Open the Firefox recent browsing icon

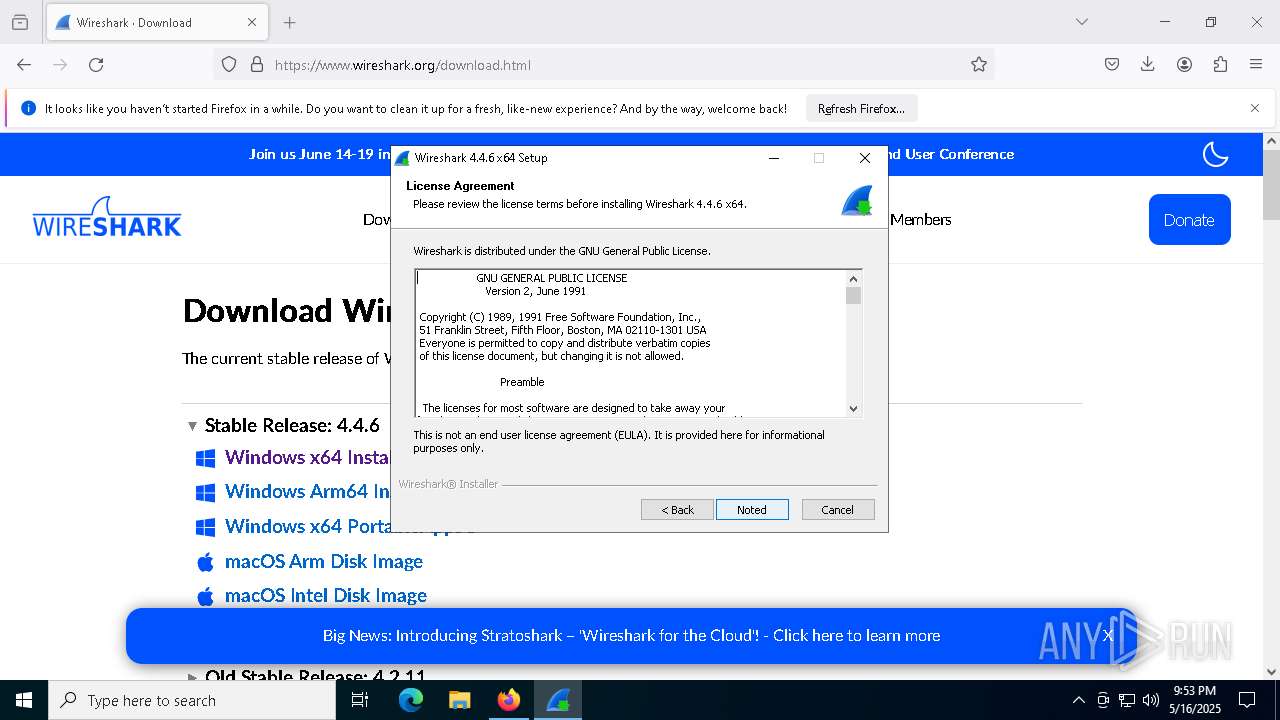click(x=20, y=22)
